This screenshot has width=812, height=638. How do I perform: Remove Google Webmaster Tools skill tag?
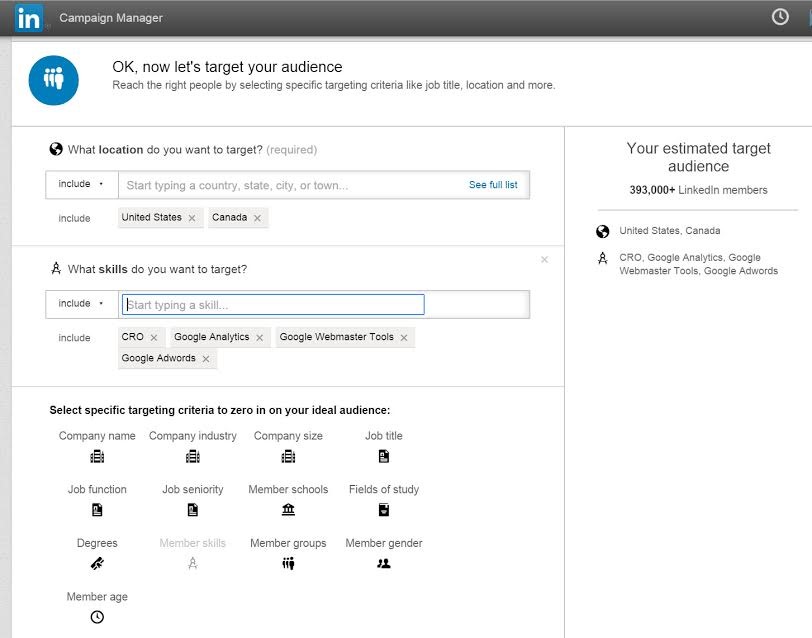pyautogui.click(x=404, y=338)
